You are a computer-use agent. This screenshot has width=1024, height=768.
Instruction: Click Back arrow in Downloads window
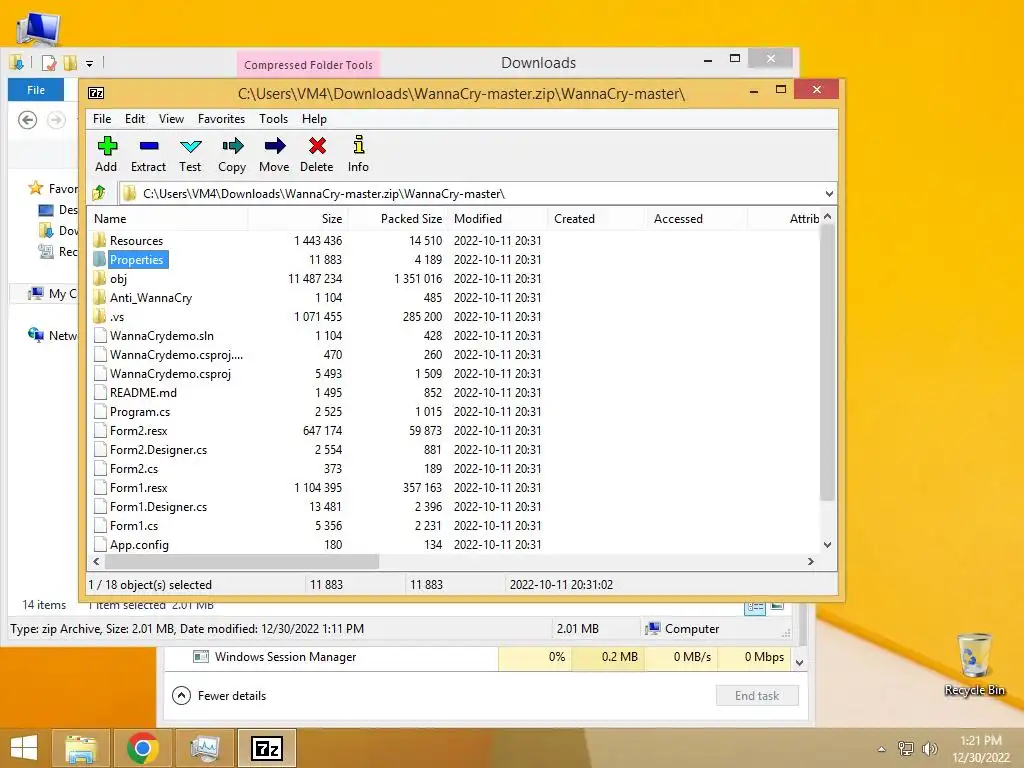pyautogui.click(x=27, y=120)
